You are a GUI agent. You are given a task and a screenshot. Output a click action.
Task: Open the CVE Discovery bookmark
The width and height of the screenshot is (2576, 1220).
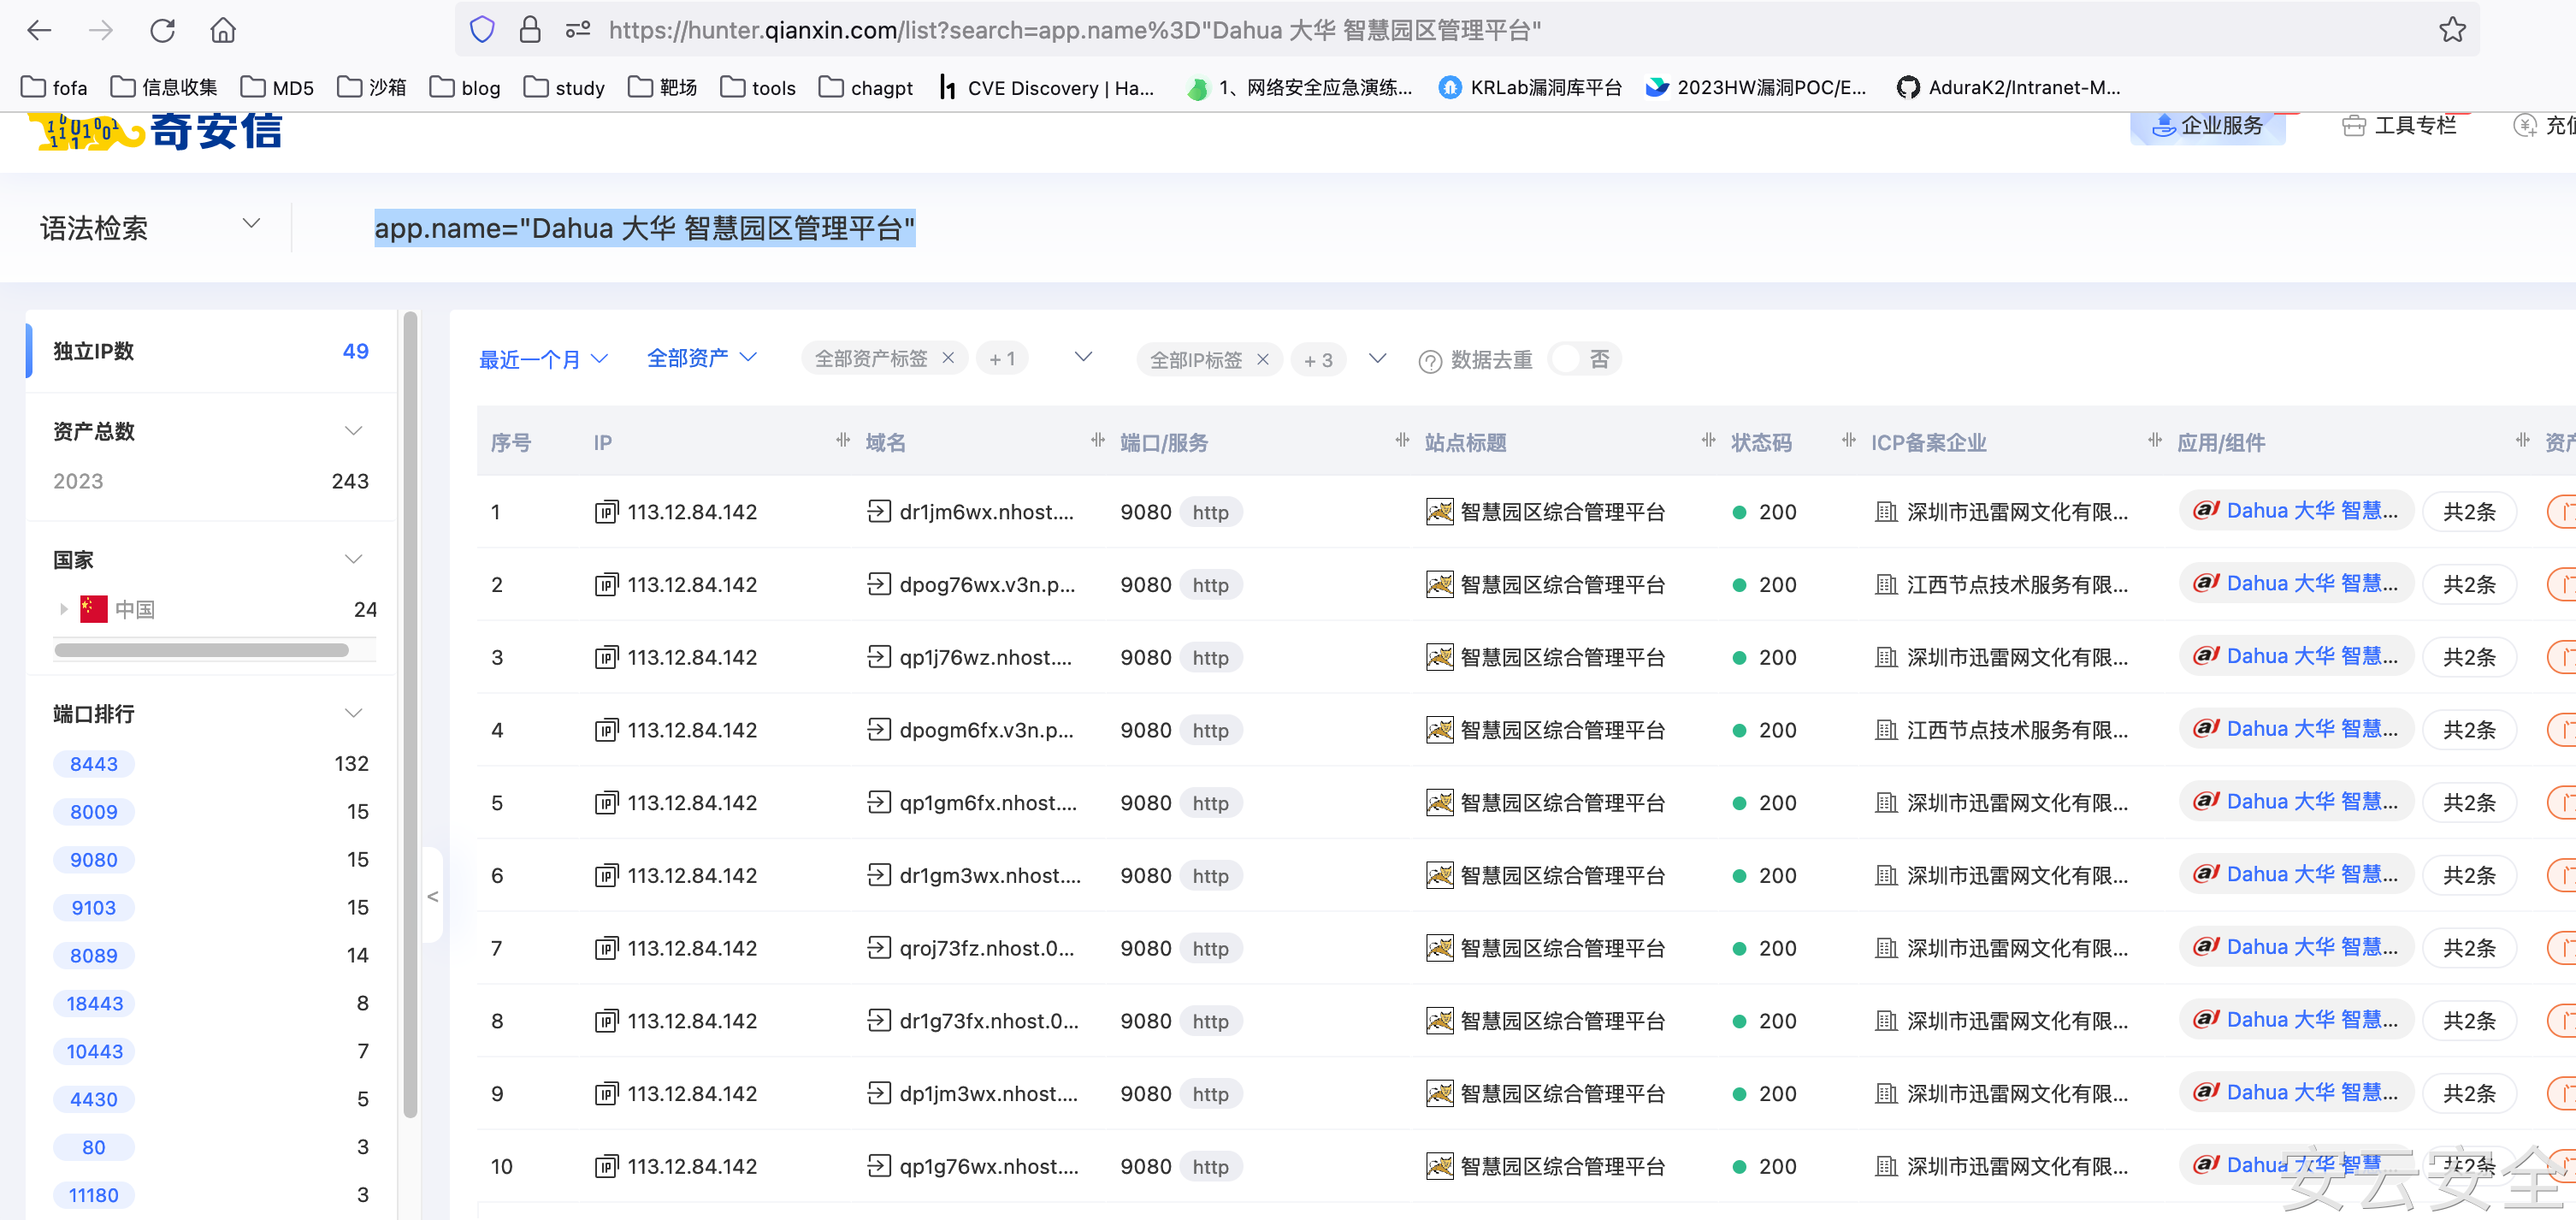(1046, 88)
